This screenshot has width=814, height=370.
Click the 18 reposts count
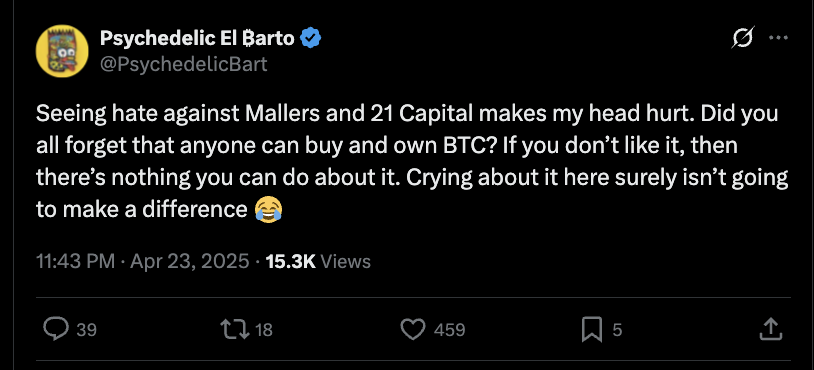pyautogui.click(x=264, y=330)
